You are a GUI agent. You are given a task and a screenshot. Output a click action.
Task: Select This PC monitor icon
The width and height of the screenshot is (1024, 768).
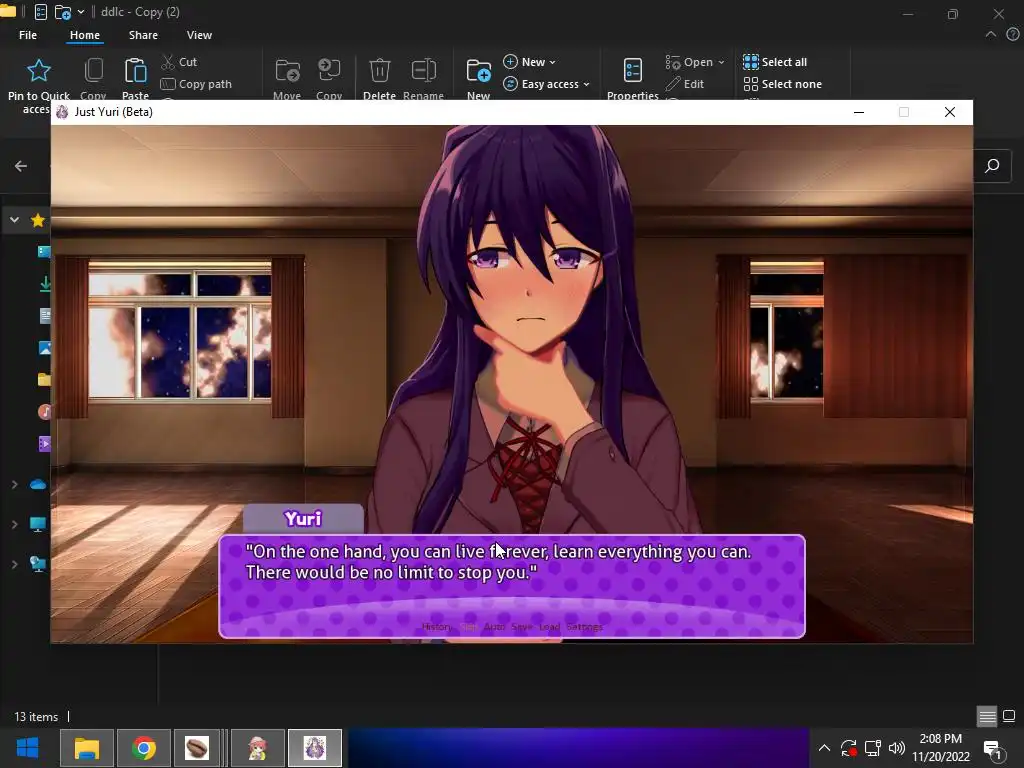pos(38,524)
